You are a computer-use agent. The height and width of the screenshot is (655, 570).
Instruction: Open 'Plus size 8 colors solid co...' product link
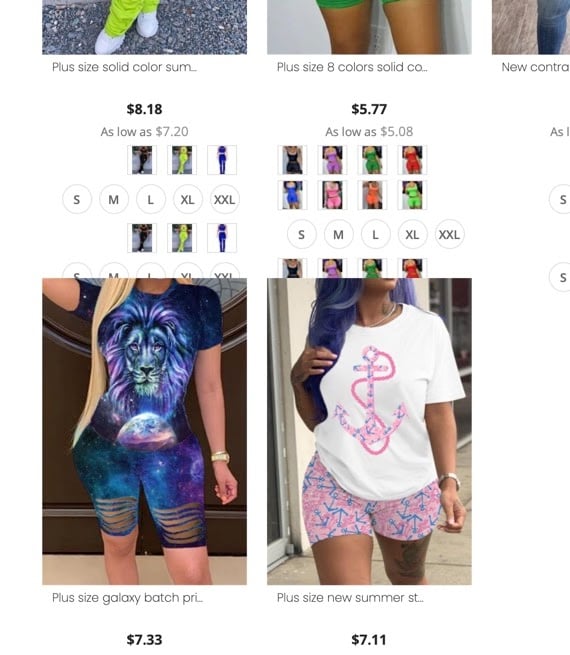(x=352, y=67)
